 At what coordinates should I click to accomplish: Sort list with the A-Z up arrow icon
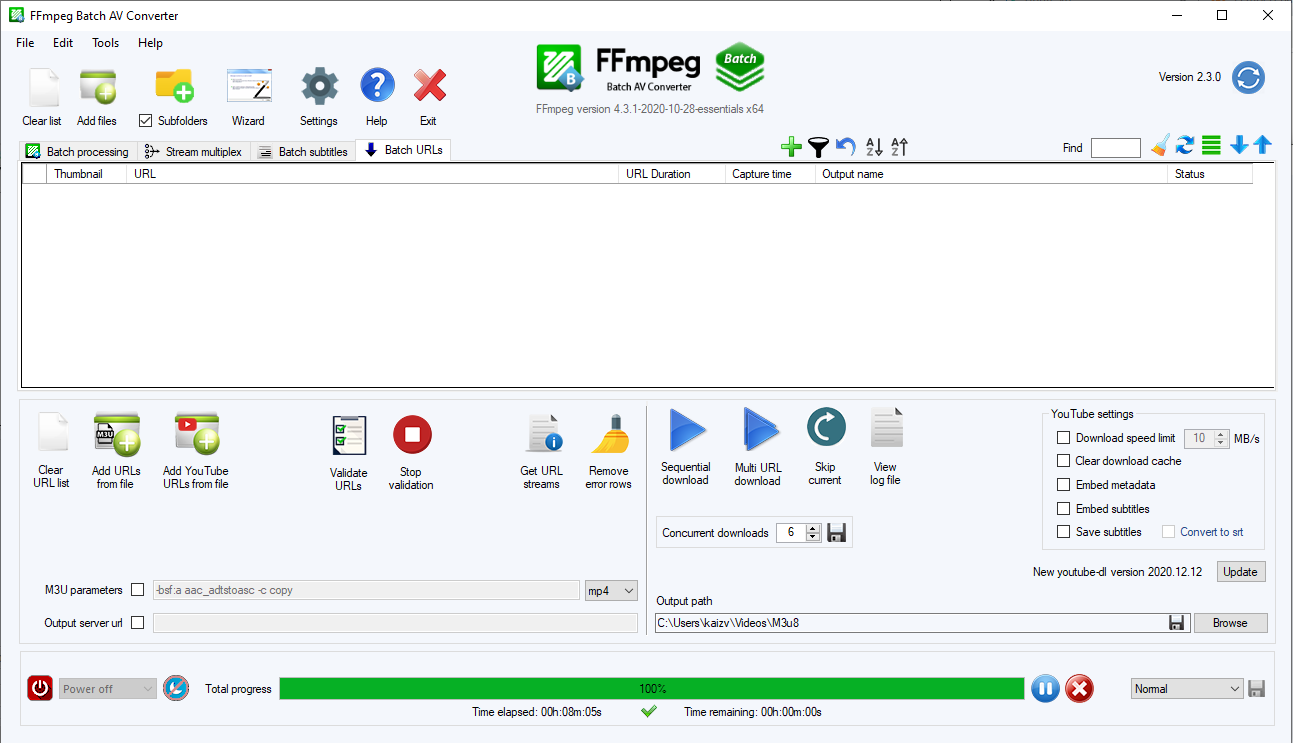pos(900,147)
